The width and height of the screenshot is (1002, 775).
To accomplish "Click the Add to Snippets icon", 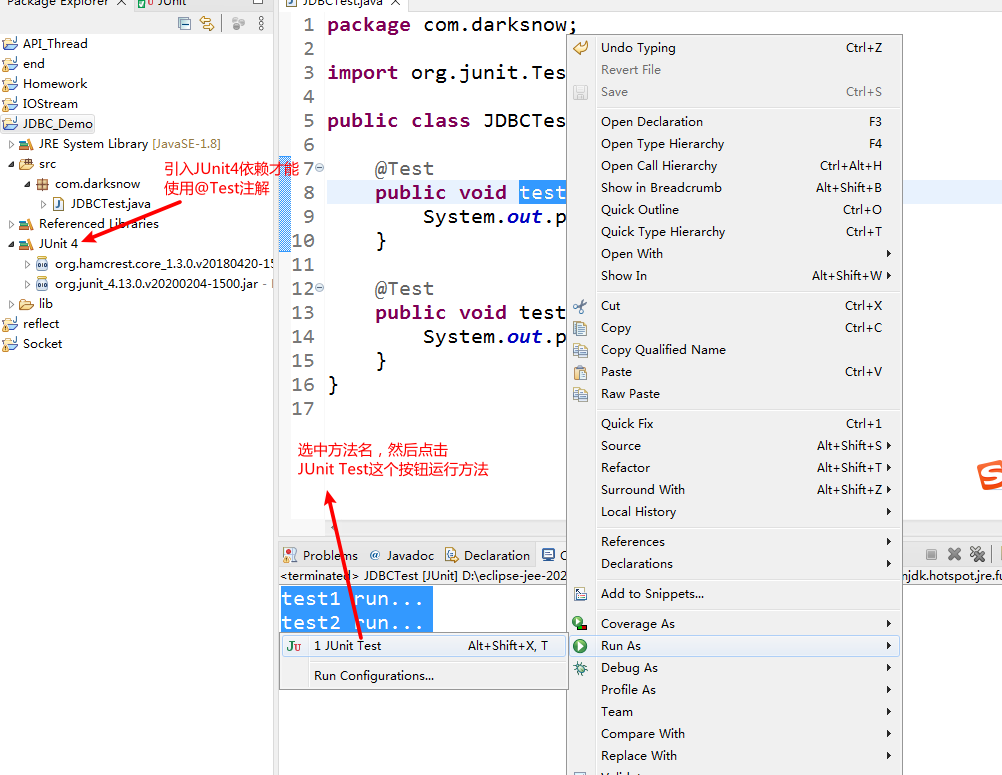I will click(x=580, y=594).
